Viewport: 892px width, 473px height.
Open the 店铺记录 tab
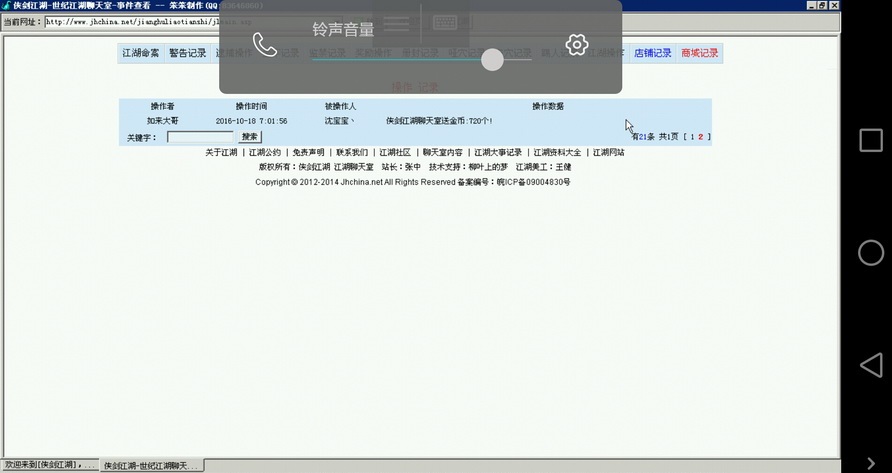coord(653,53)
